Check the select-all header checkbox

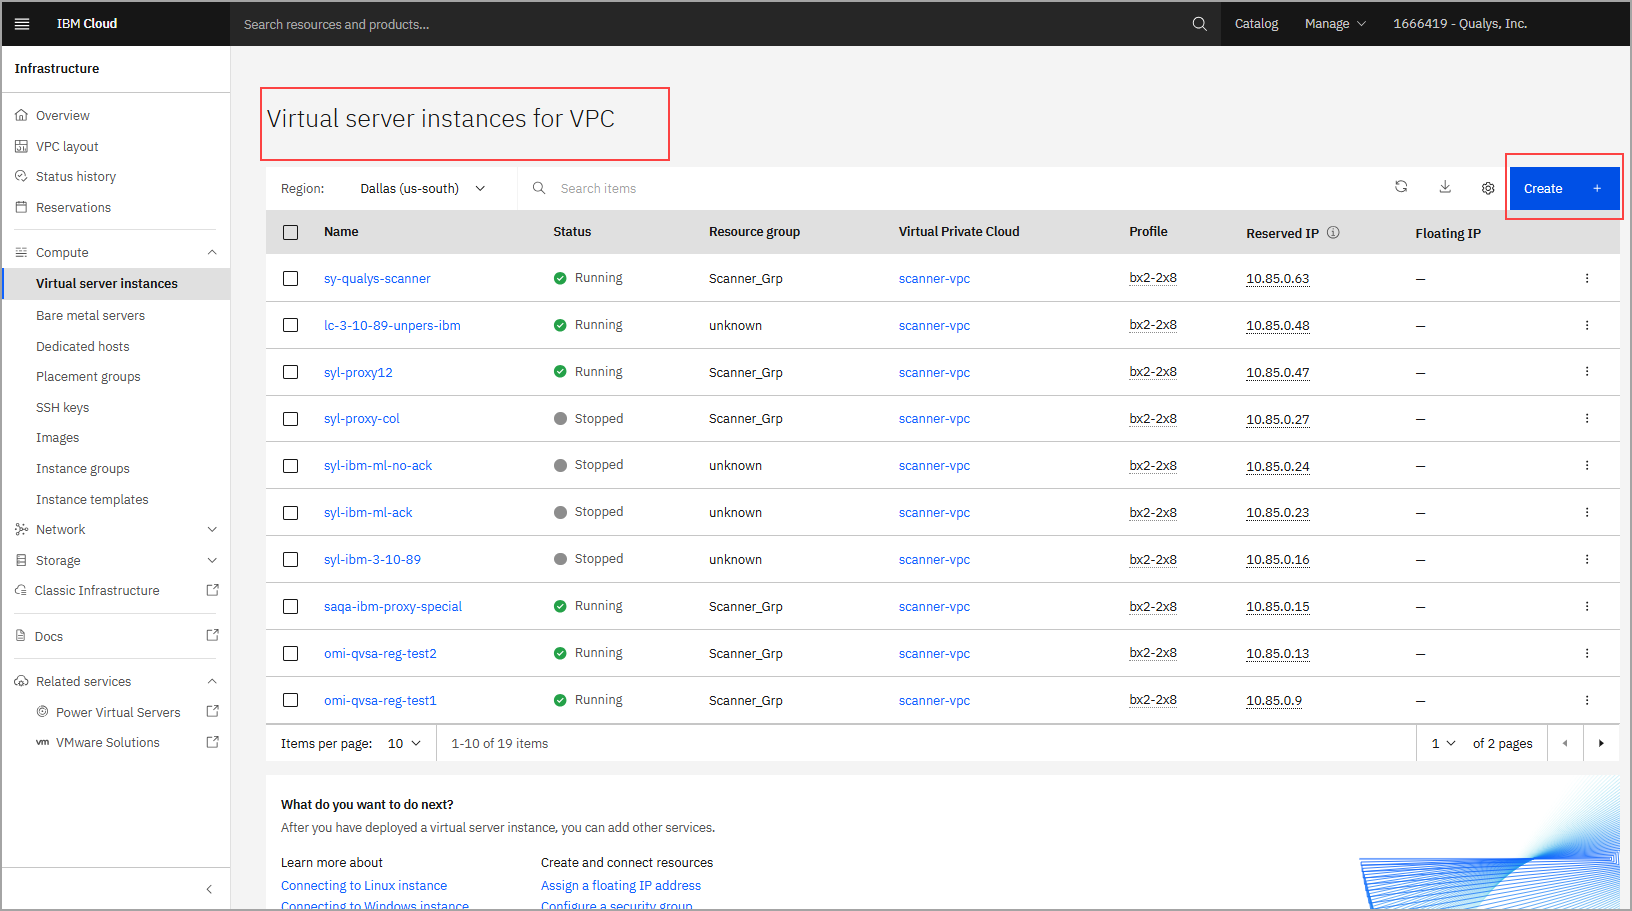[291, 232]
